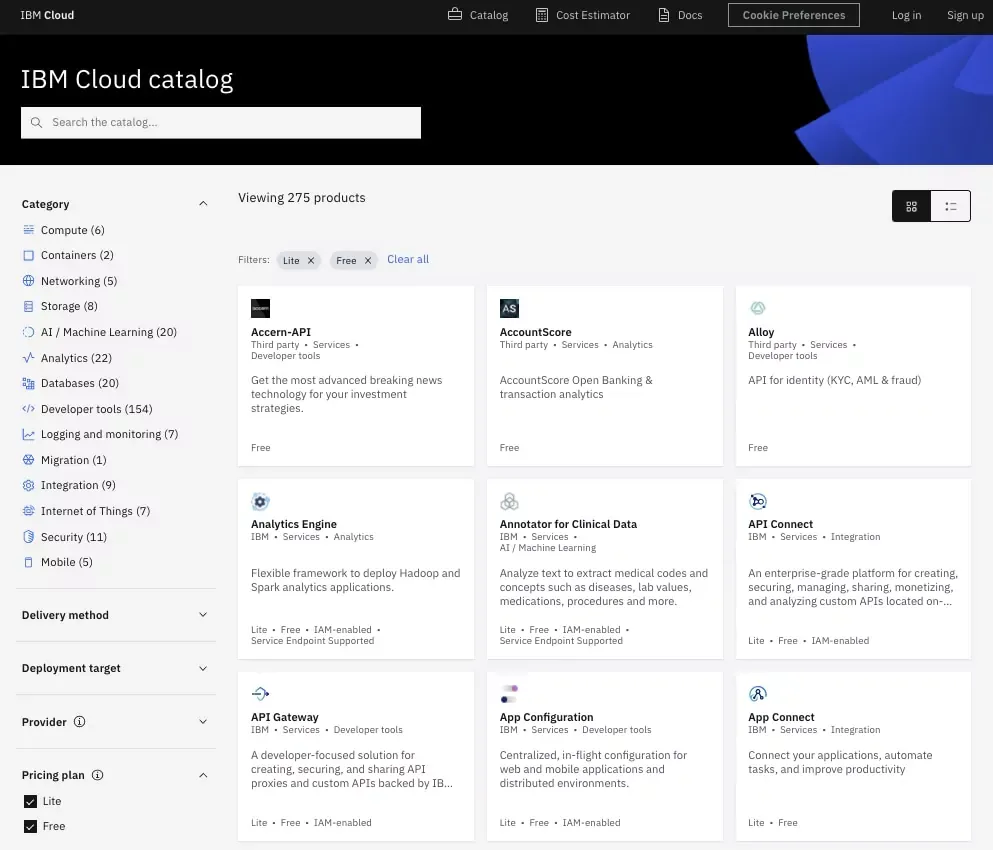The height and width of the screenshot is (850, 993).
Task: Open the Docs menu item
Action: pos(680,15)
